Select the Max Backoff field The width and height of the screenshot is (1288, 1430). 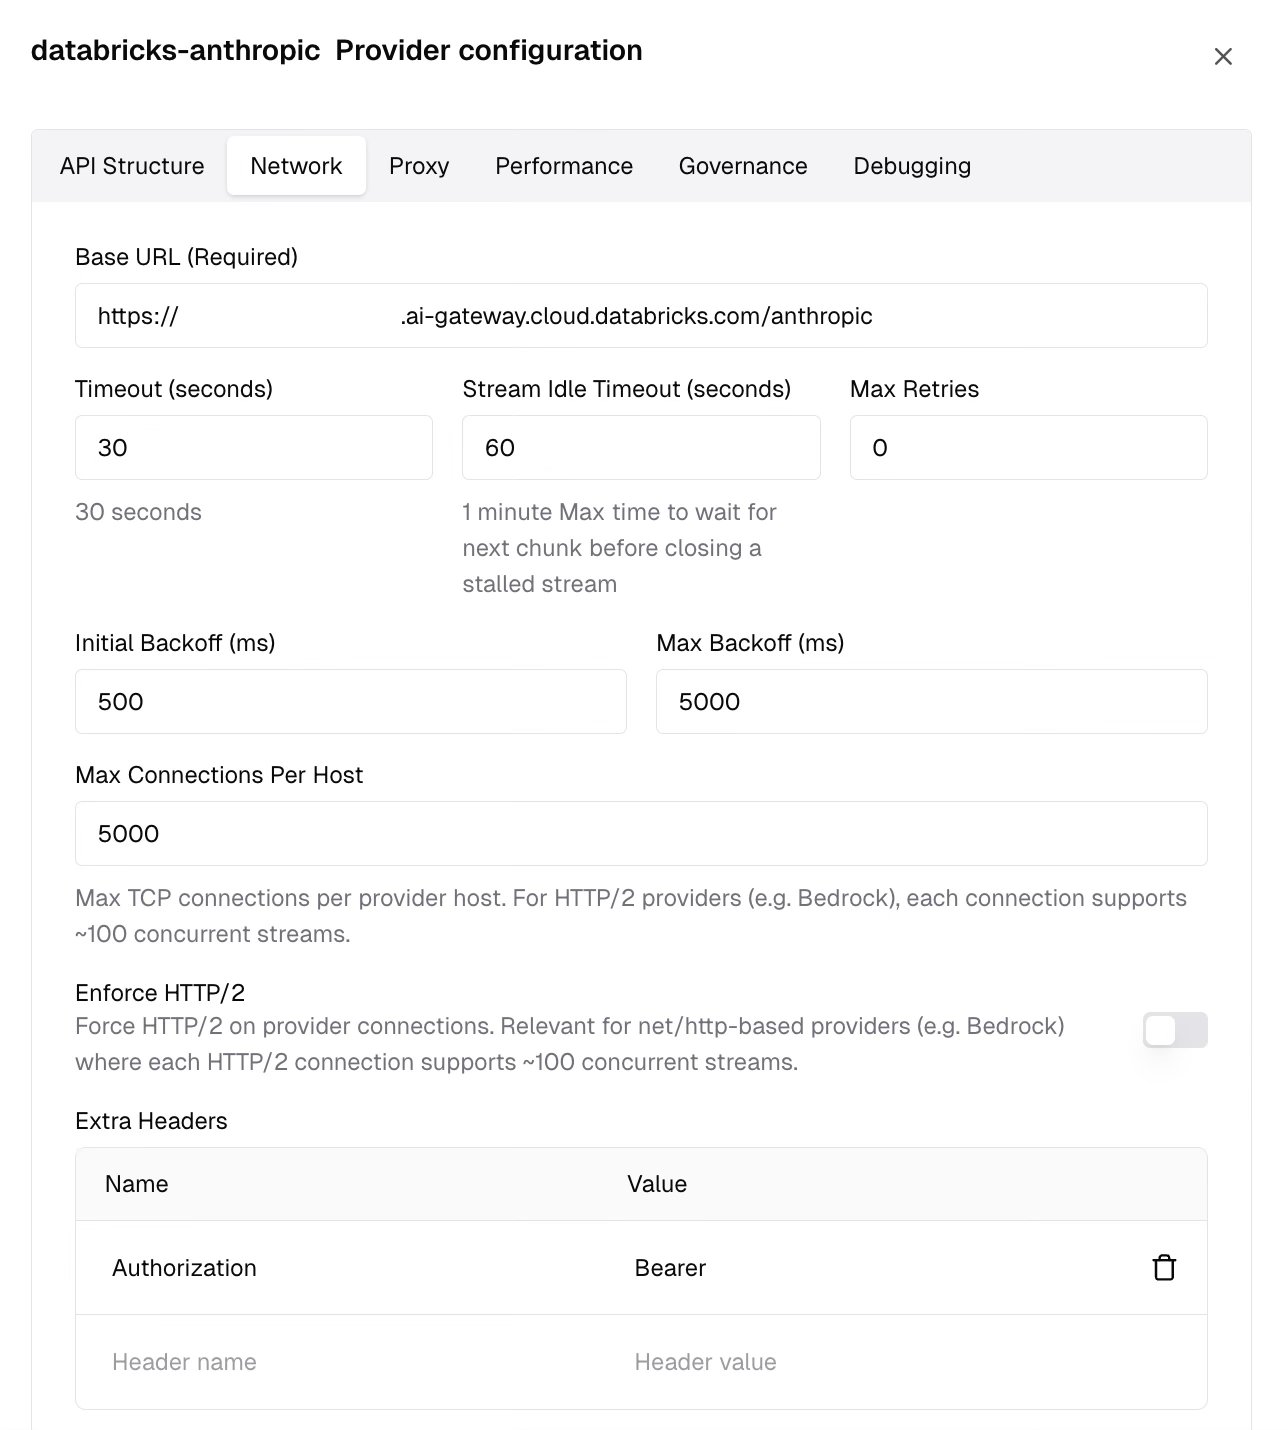tap(932, 702)
